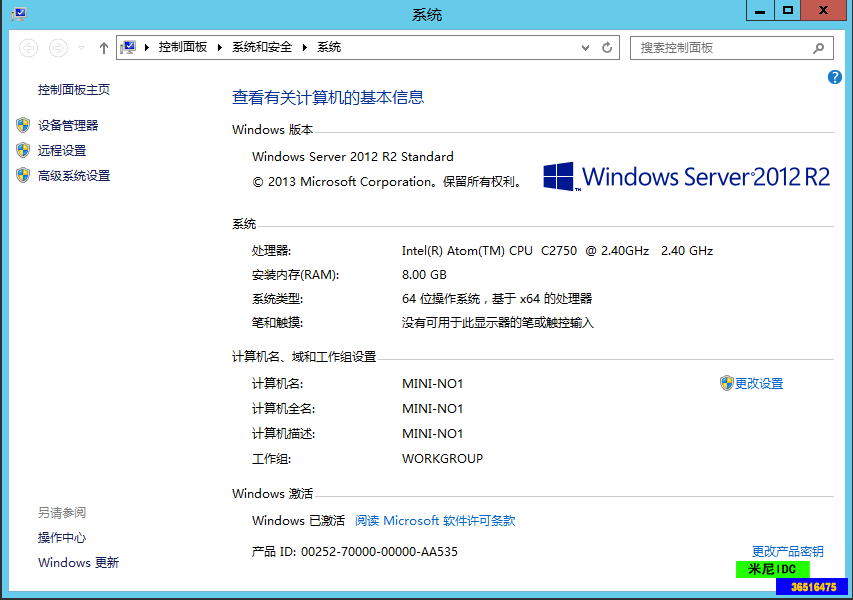Open the recent locations dropdown arrow

pos(81,48)
